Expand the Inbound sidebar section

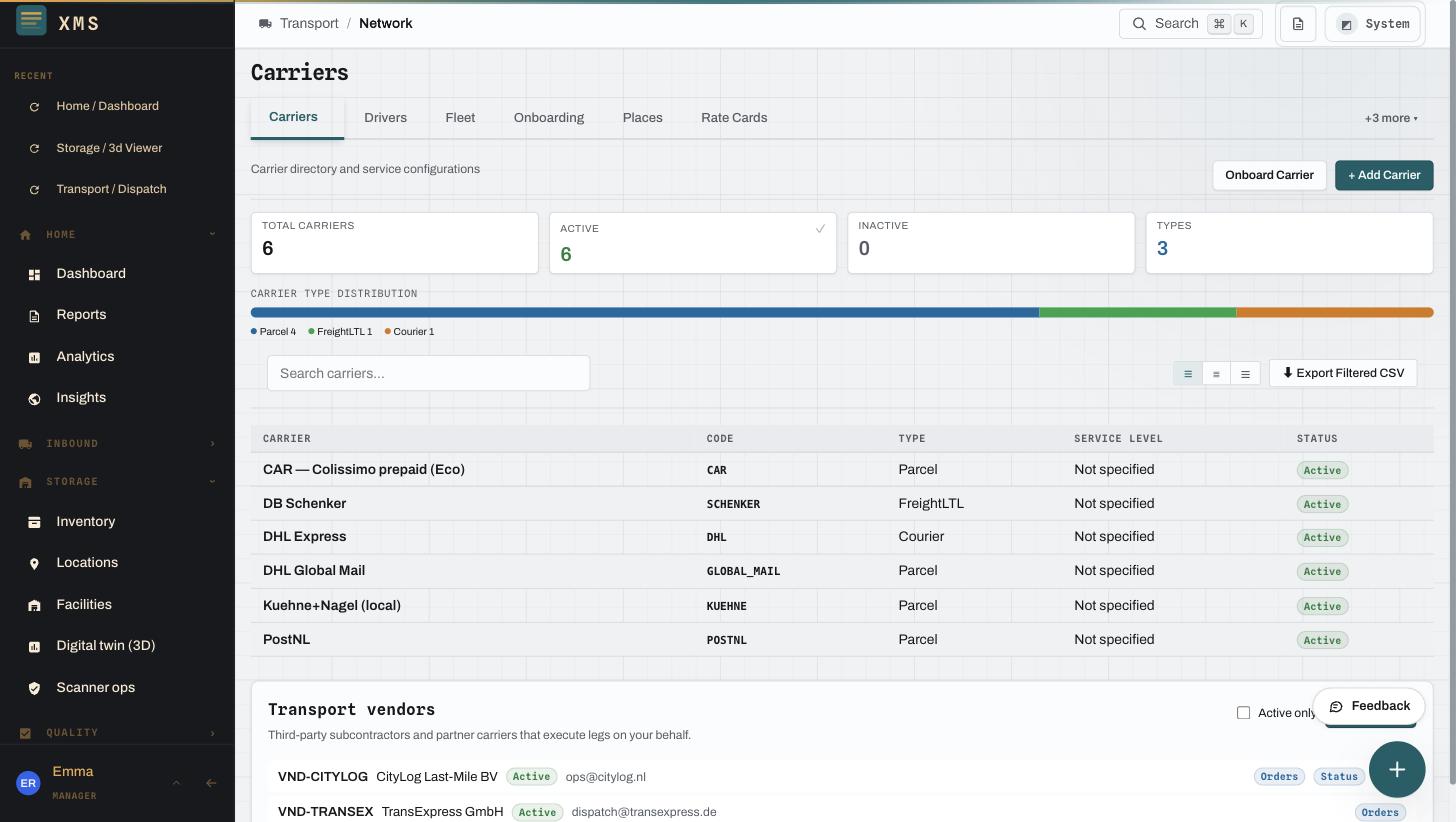212,444
